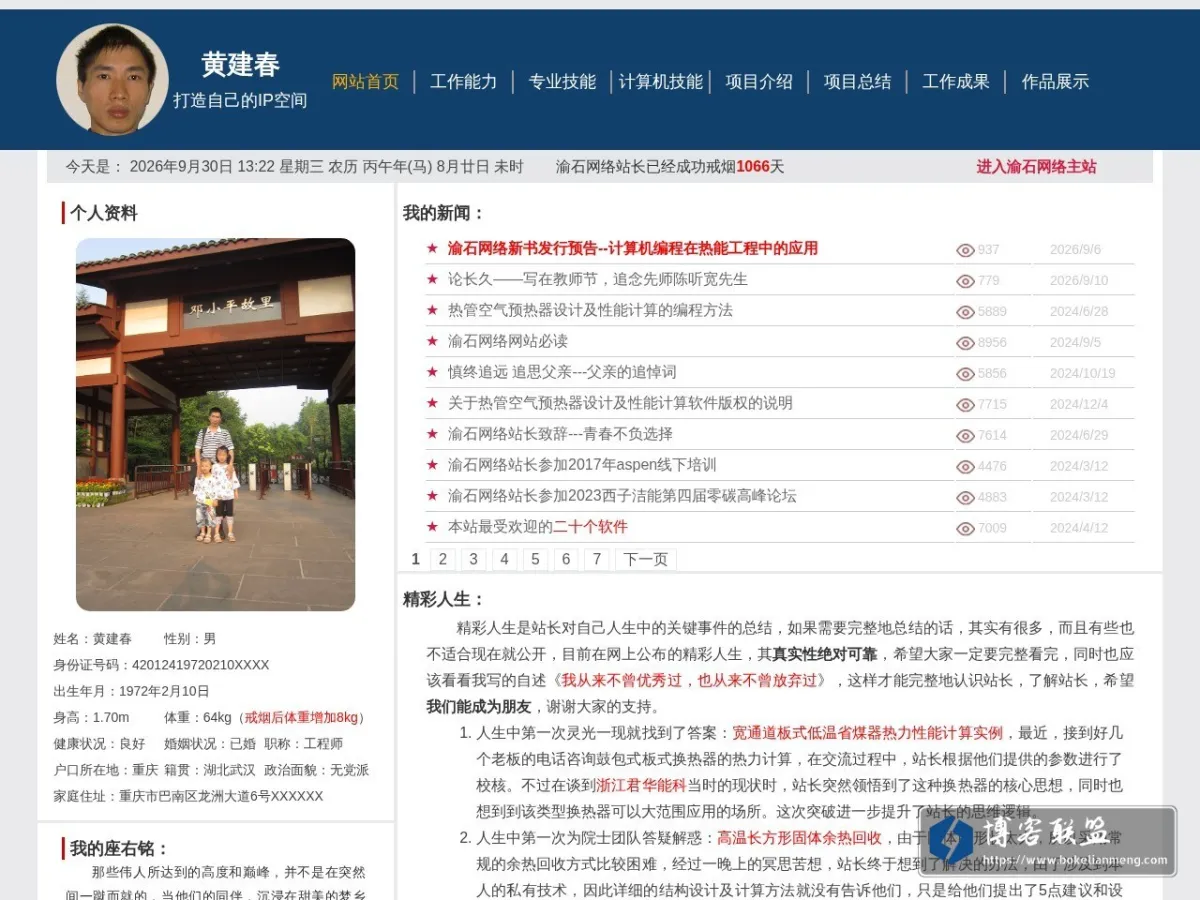Click the eye icon beside view count 7009
Image resolution: width=1200 pixels, height=900 pixels.
[965, 530]
